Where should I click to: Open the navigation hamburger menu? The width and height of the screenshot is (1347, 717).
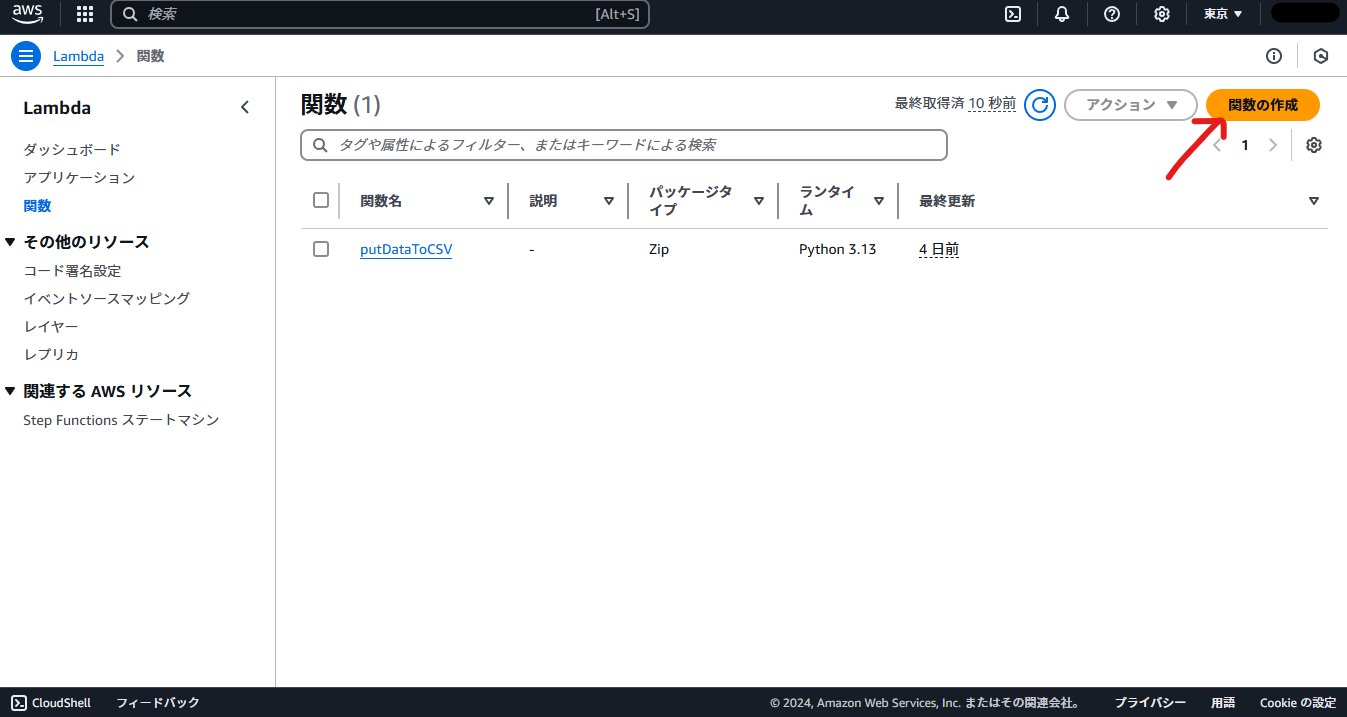click(x=25, y=55)
